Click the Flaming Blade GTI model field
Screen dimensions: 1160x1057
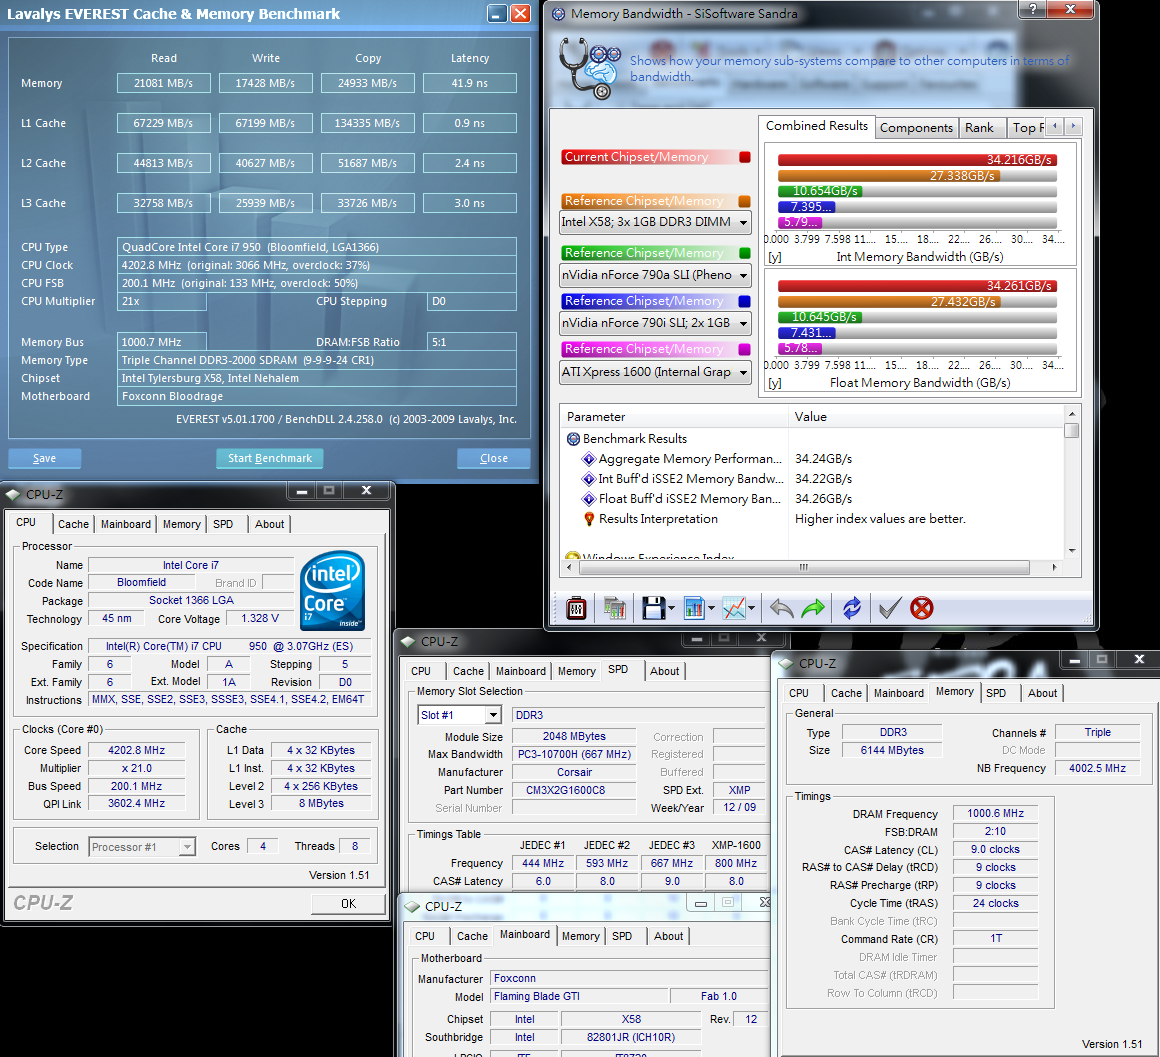(x=579, y=996)
